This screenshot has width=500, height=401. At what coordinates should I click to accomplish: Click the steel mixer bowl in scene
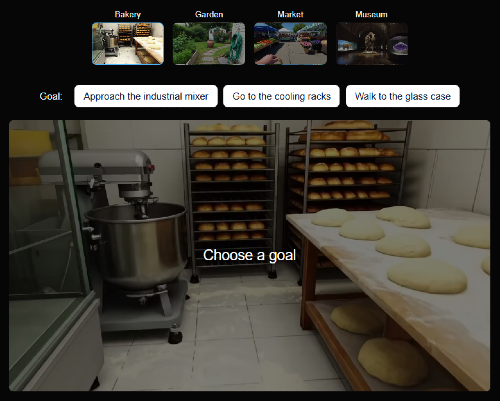click(137, 245)
